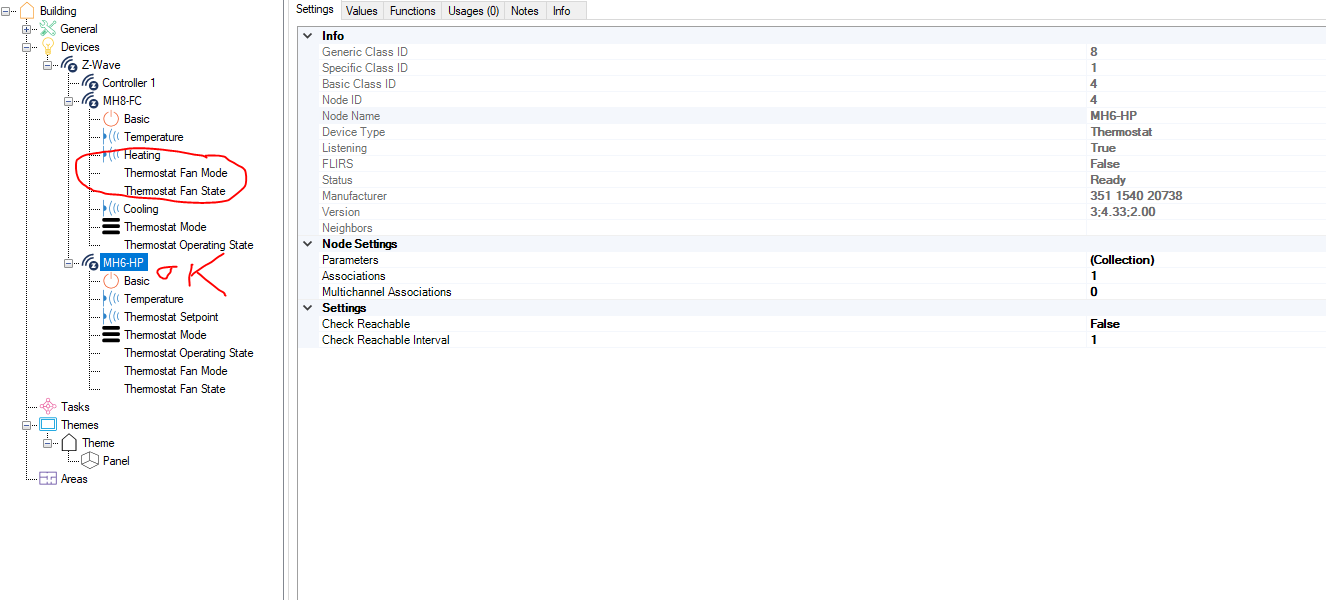Click the Tasks pink gear icon
This screenshot has width=1326, height=600.
tap(48, 407)
